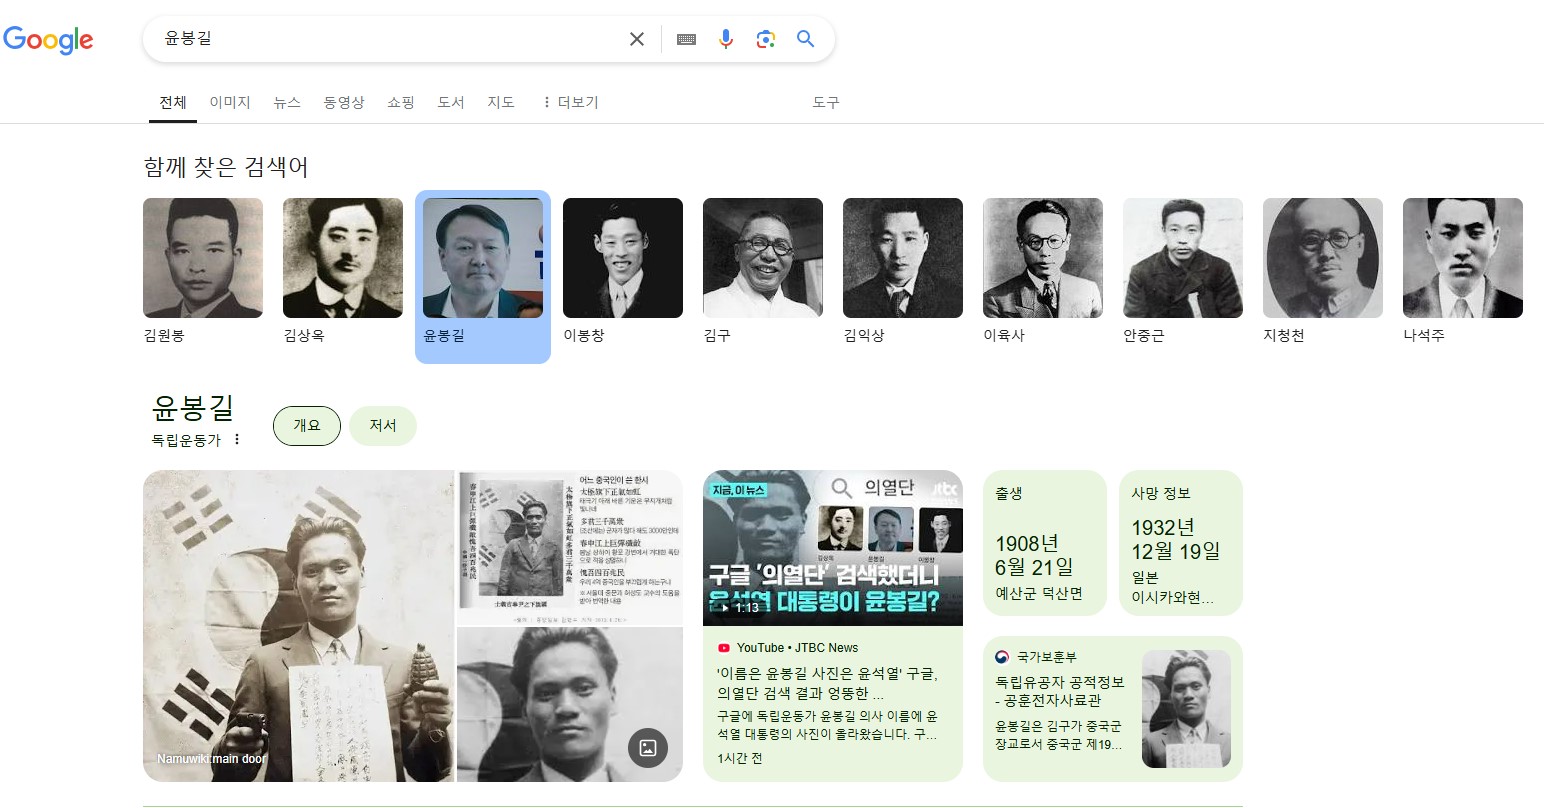
Task: Click the keyboard input icon in the search bar
Action: click(685, 38)
